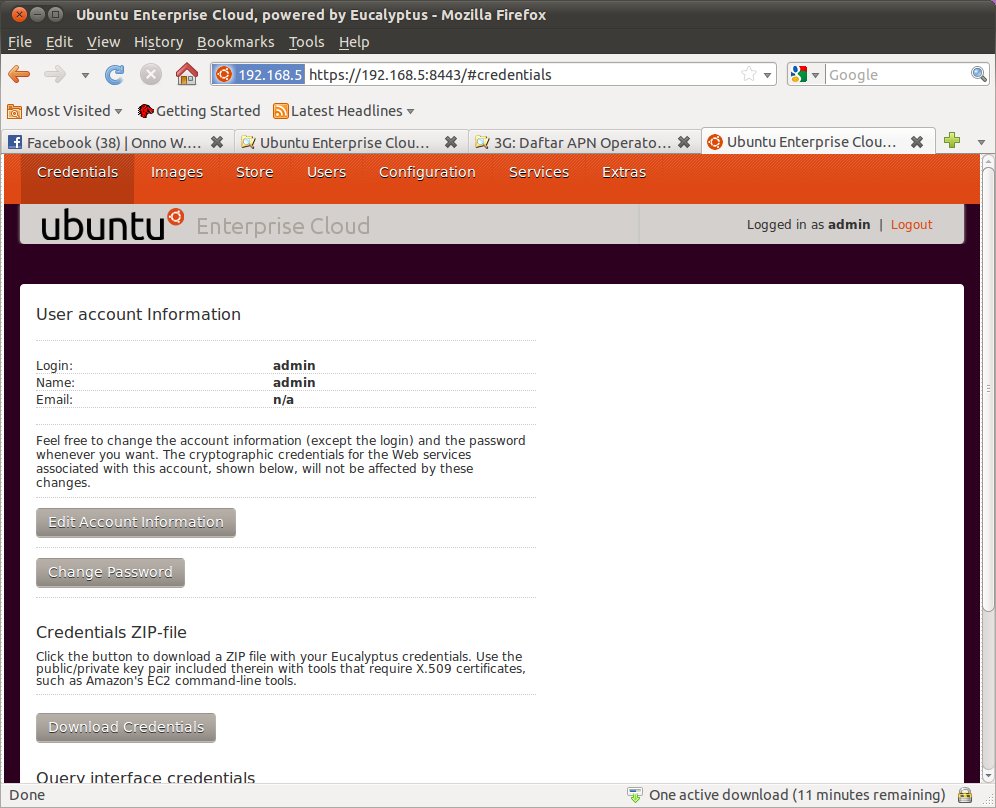Open the Getting Started bookmark
The height and width of the screenshot is (808, 996).
point(199,111)
